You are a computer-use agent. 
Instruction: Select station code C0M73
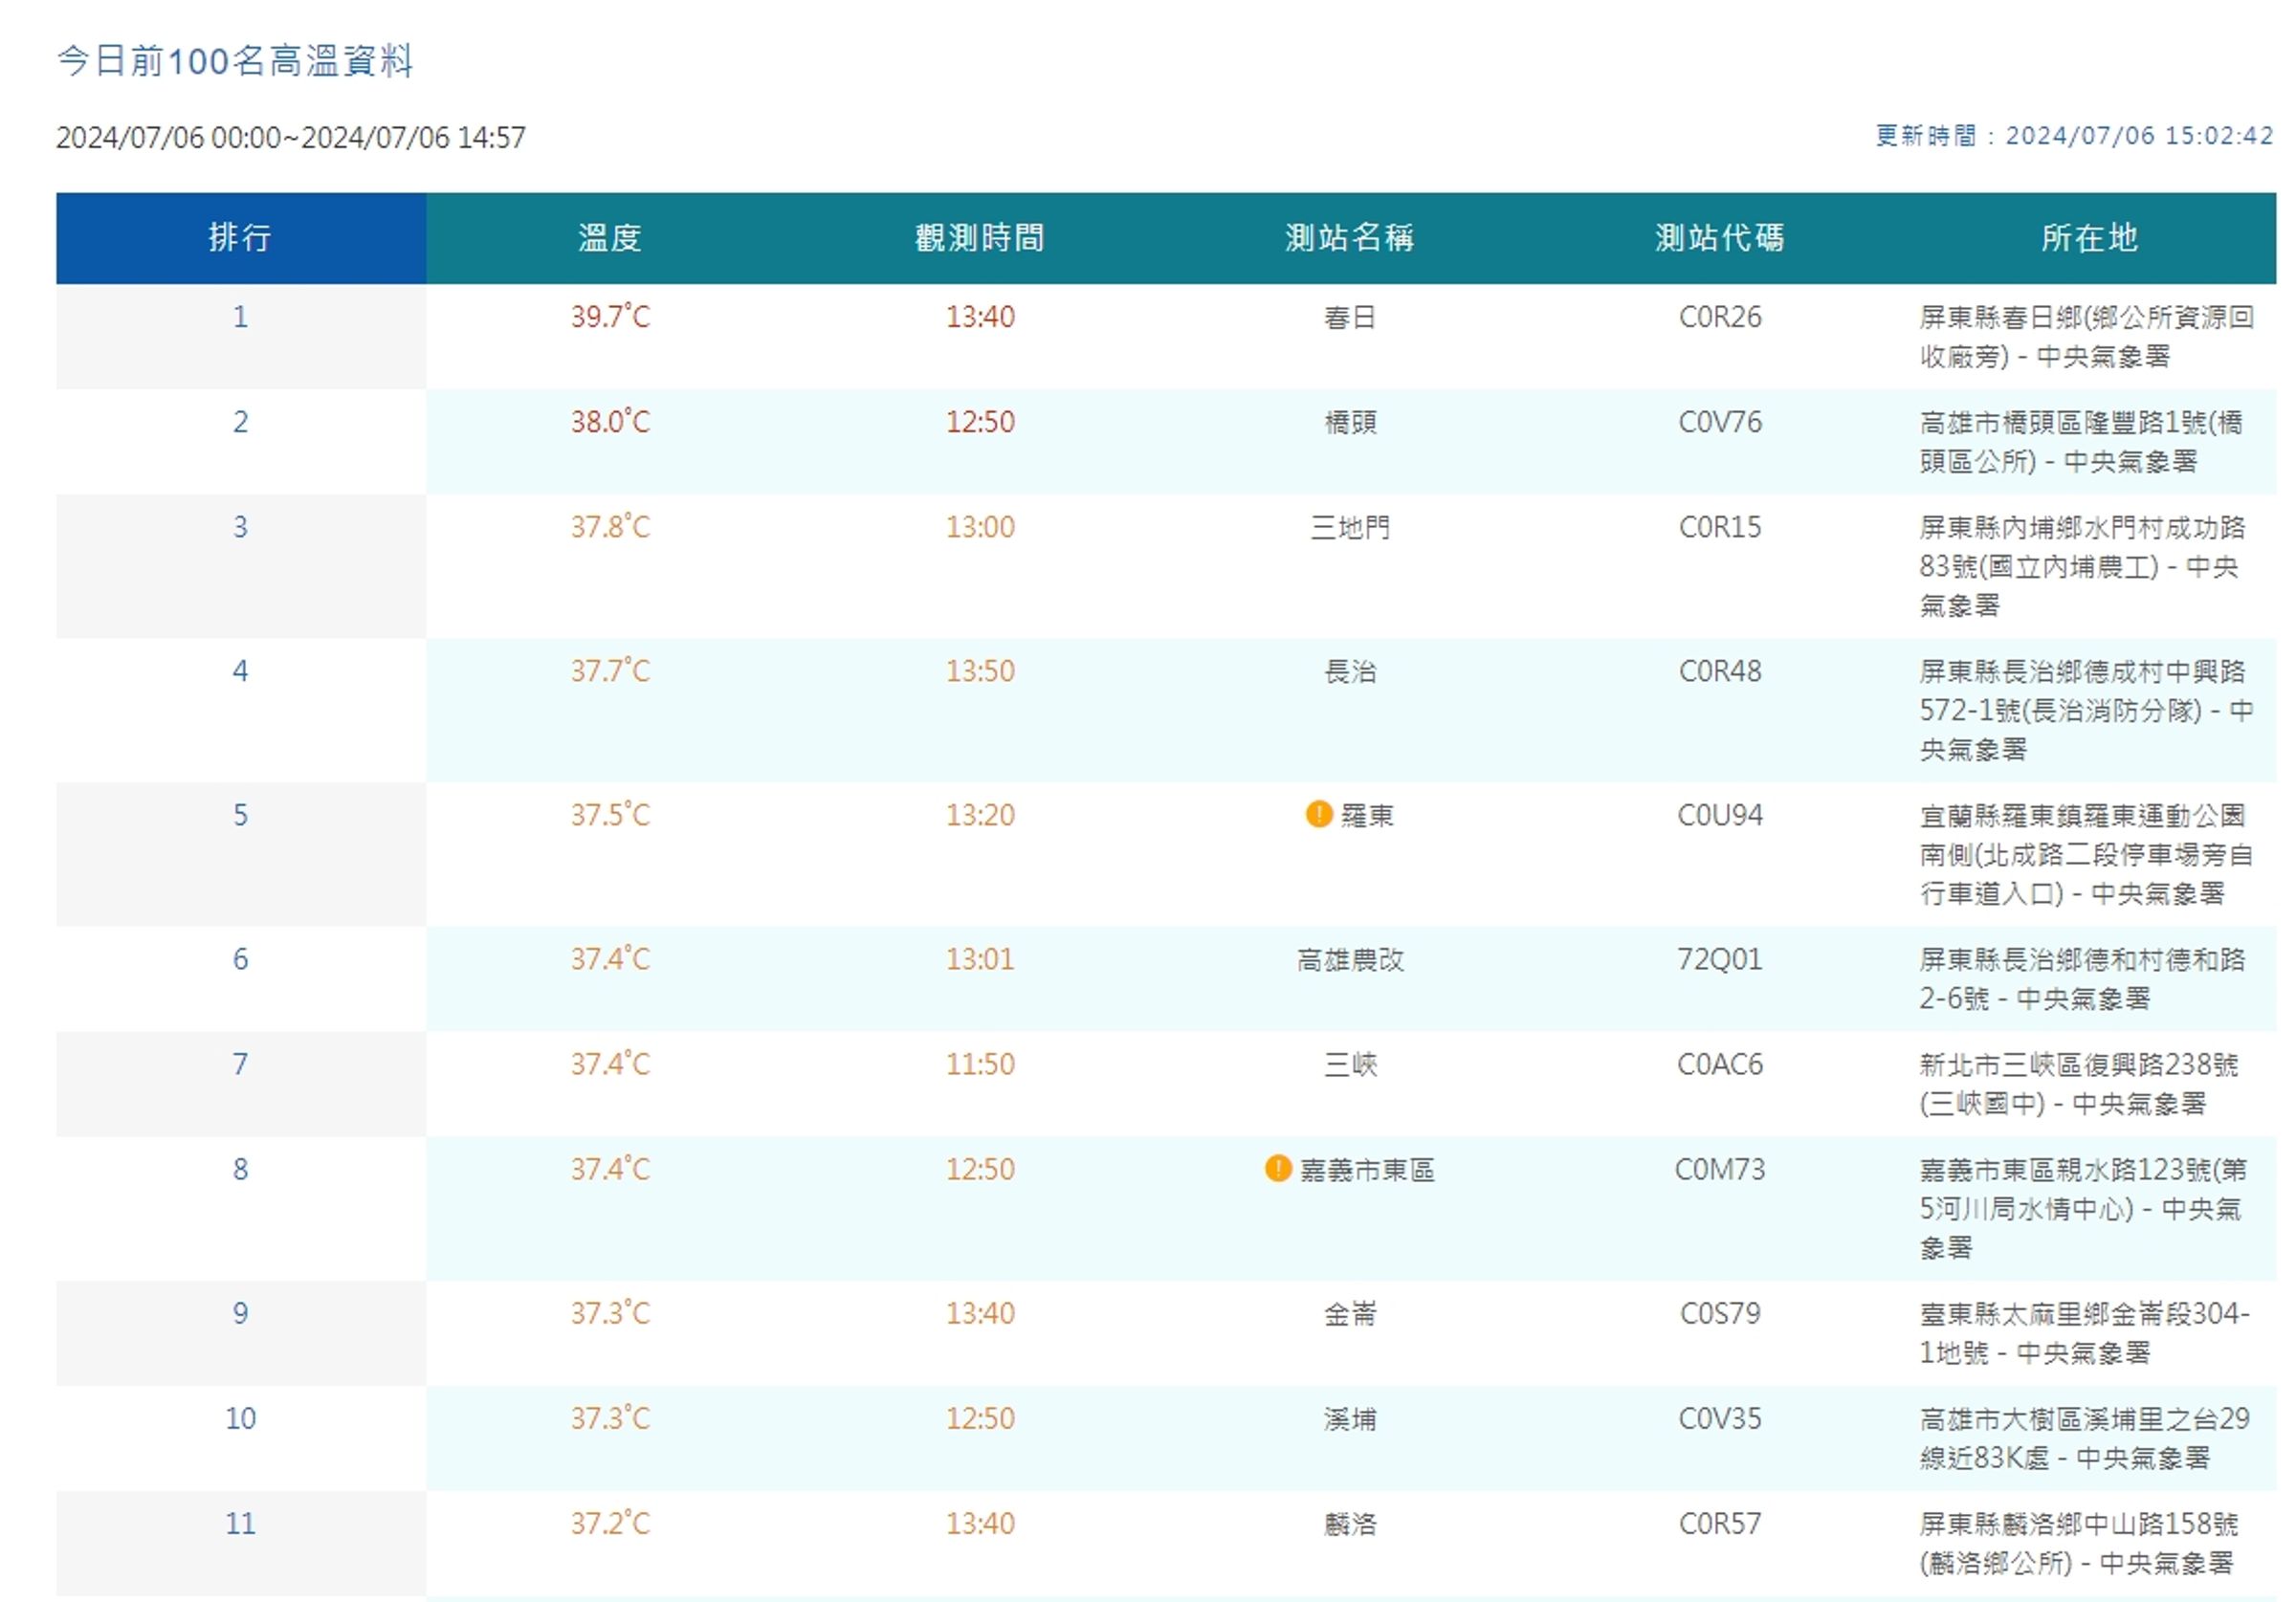pyautogui.click(x=1720, y=1169)
